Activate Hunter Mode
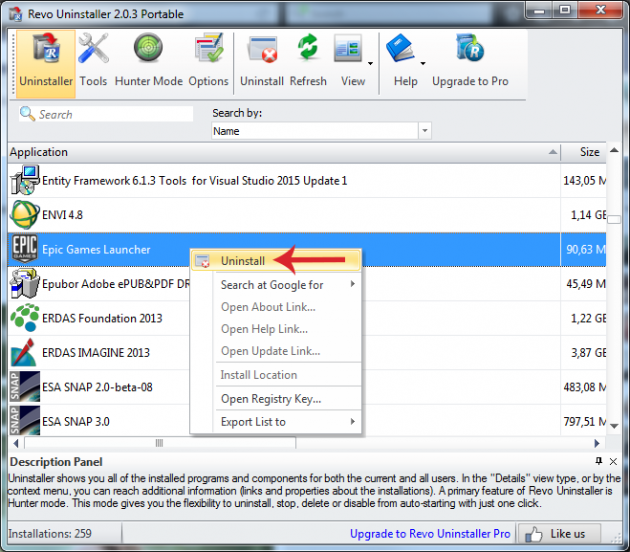The height and width of the screenshot is (552, 630). coord(149,62)
